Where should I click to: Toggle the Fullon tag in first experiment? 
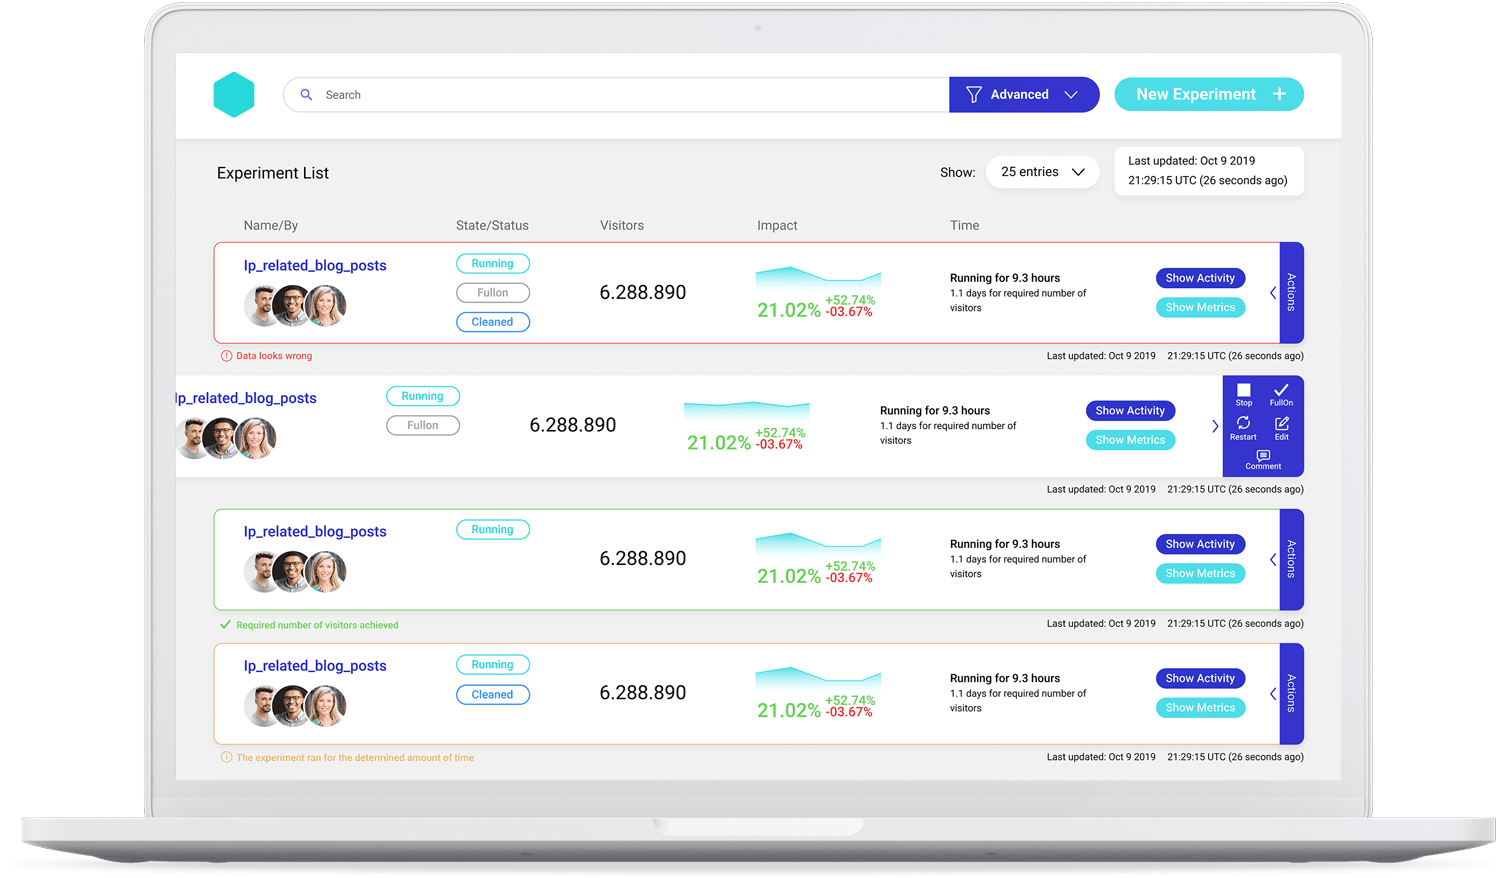coord(493,293)
